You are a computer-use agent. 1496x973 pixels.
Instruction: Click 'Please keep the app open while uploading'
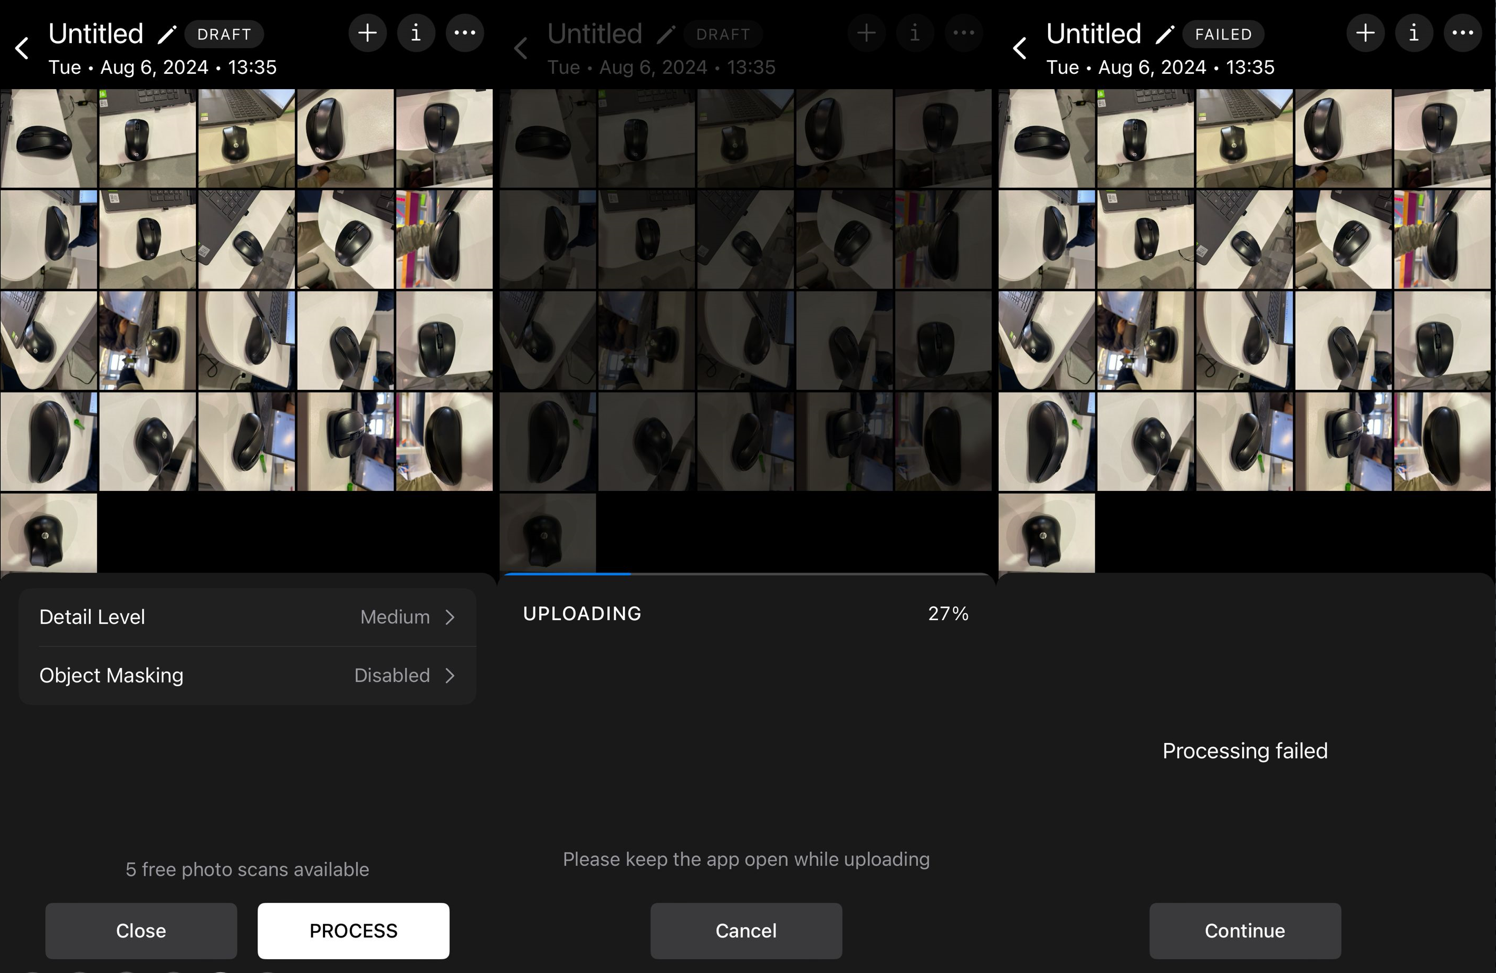click(x=746, y=860)
